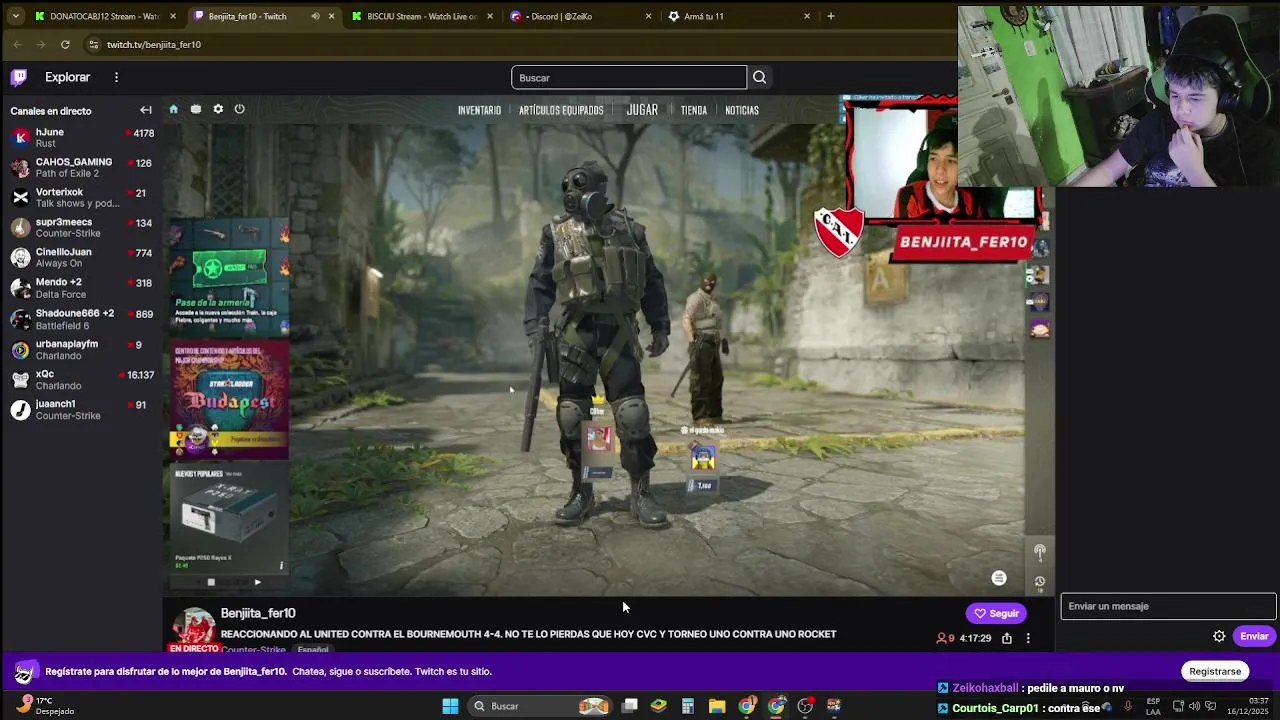Open the Budapest major banner

(x=230, y=400)
